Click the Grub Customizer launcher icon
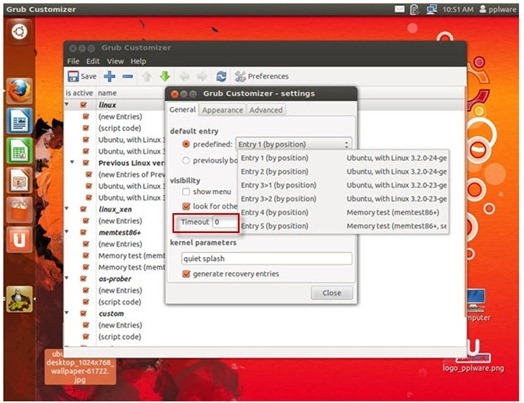 point(19,299)
